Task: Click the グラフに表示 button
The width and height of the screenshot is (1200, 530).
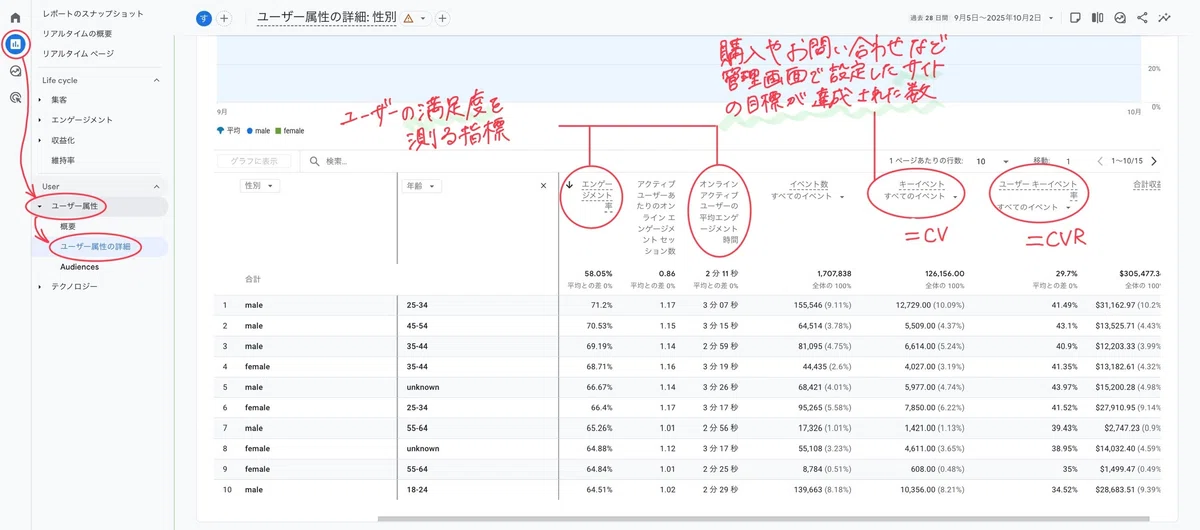Action: 254,160
